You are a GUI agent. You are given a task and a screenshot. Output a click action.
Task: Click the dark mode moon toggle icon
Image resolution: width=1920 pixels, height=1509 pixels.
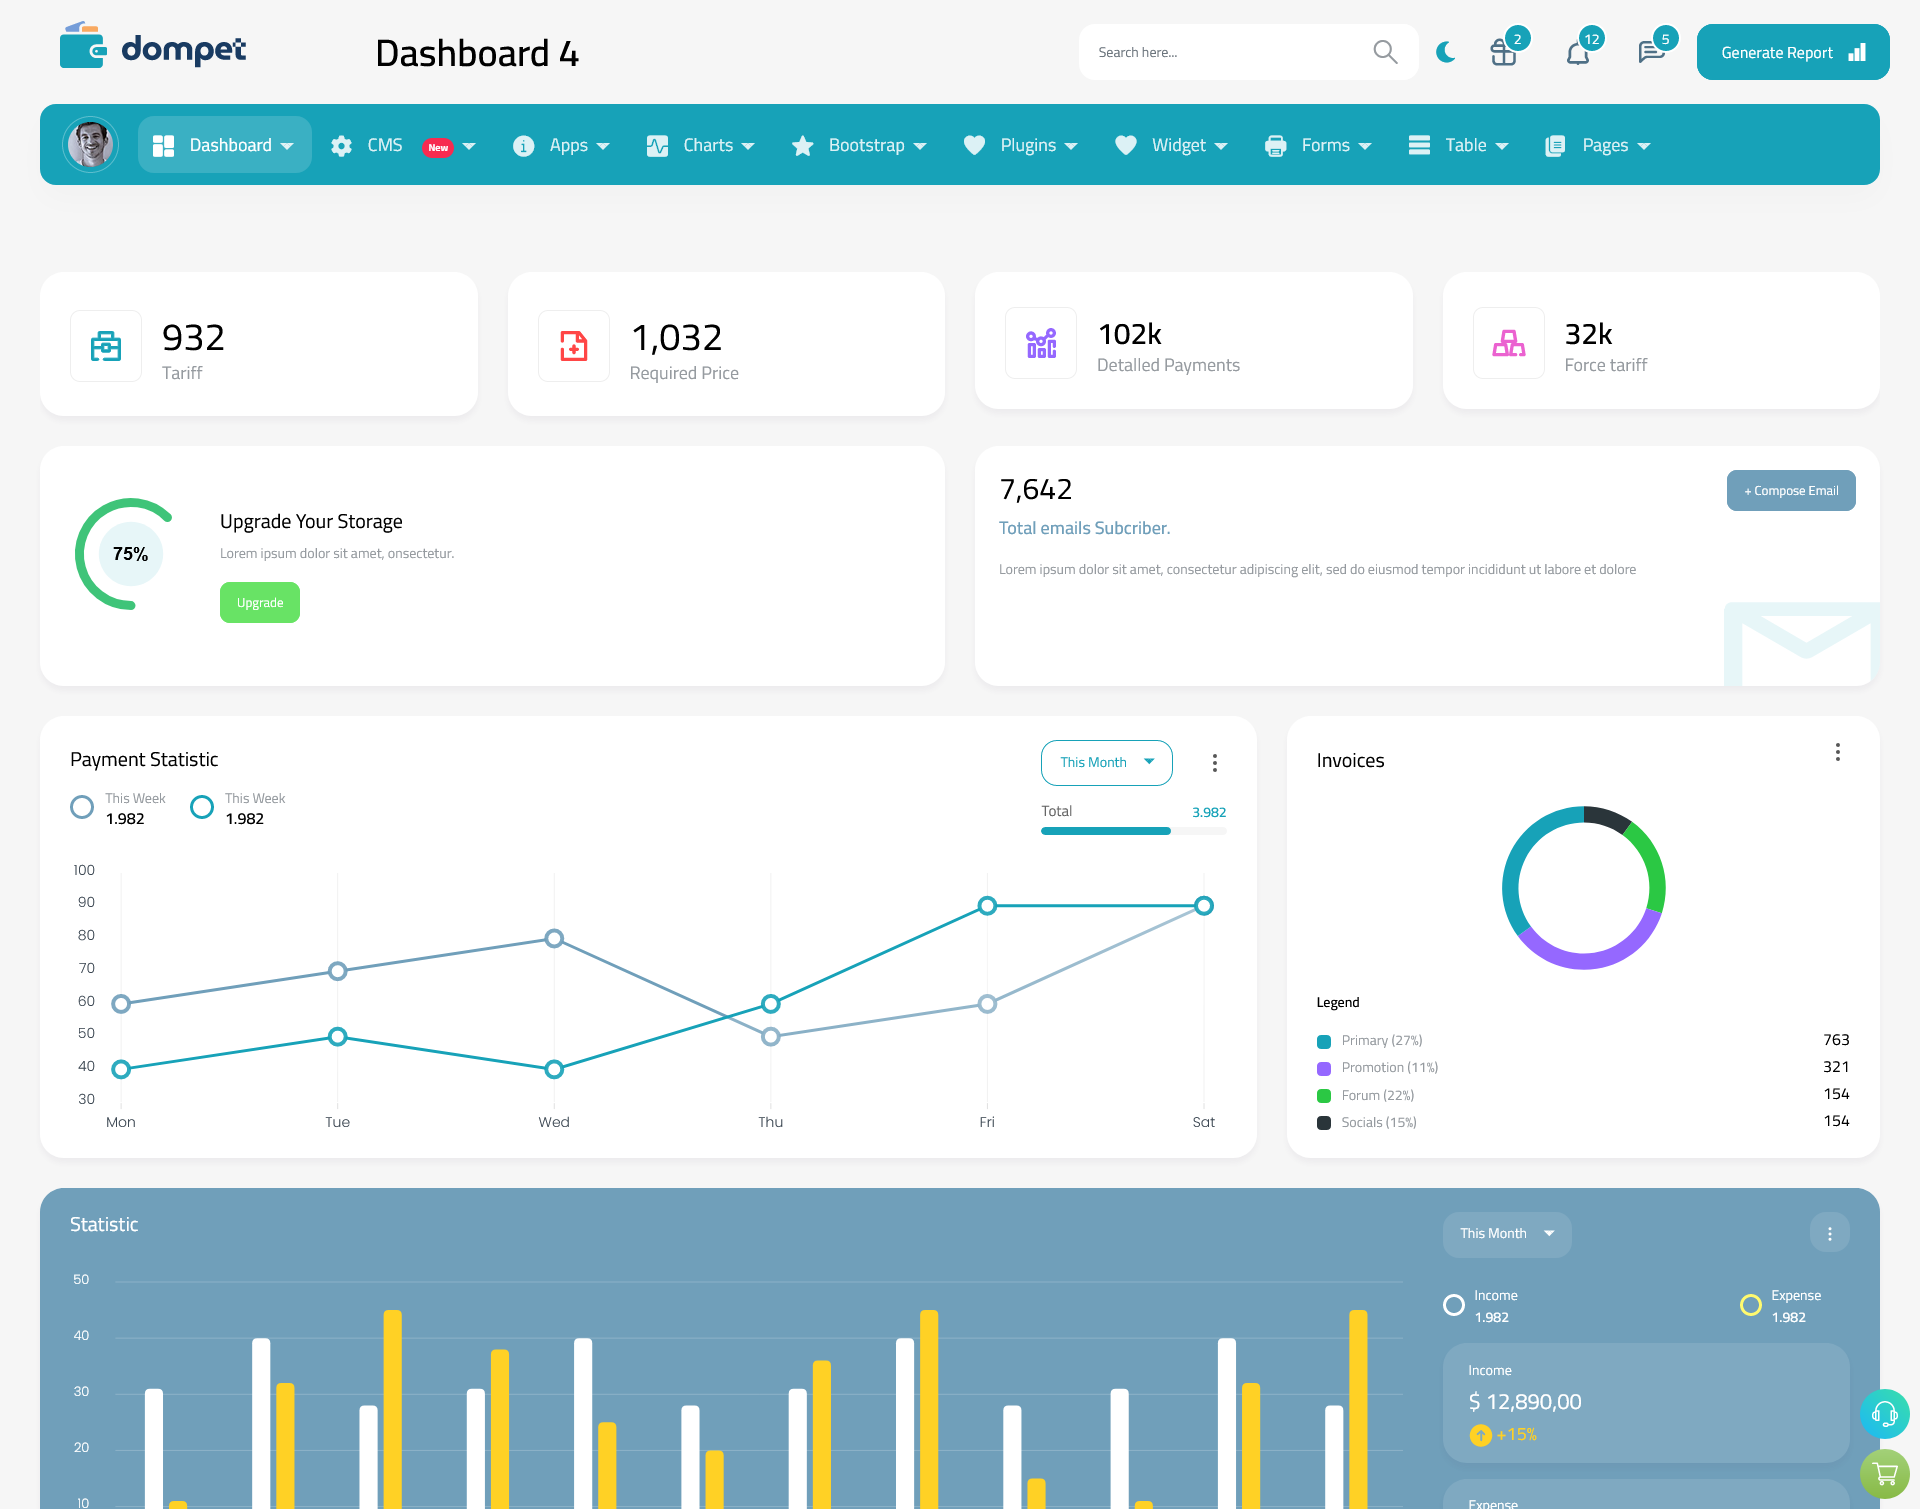(x=1445, y=51)
